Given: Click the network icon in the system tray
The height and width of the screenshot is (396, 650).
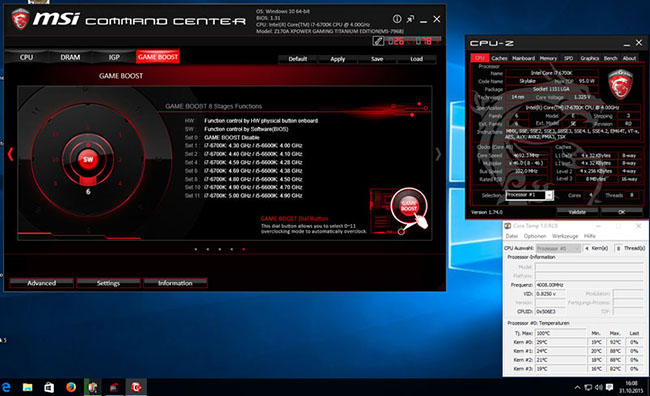Looking at the screenshot, I should tap(588, 388).
